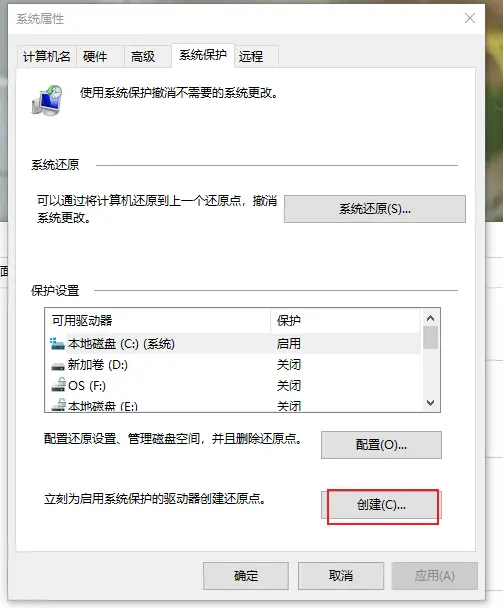Click the 保护 column header
Viewport: 503px width, 608px height.
pyautogui.click(x=345, y=320)
